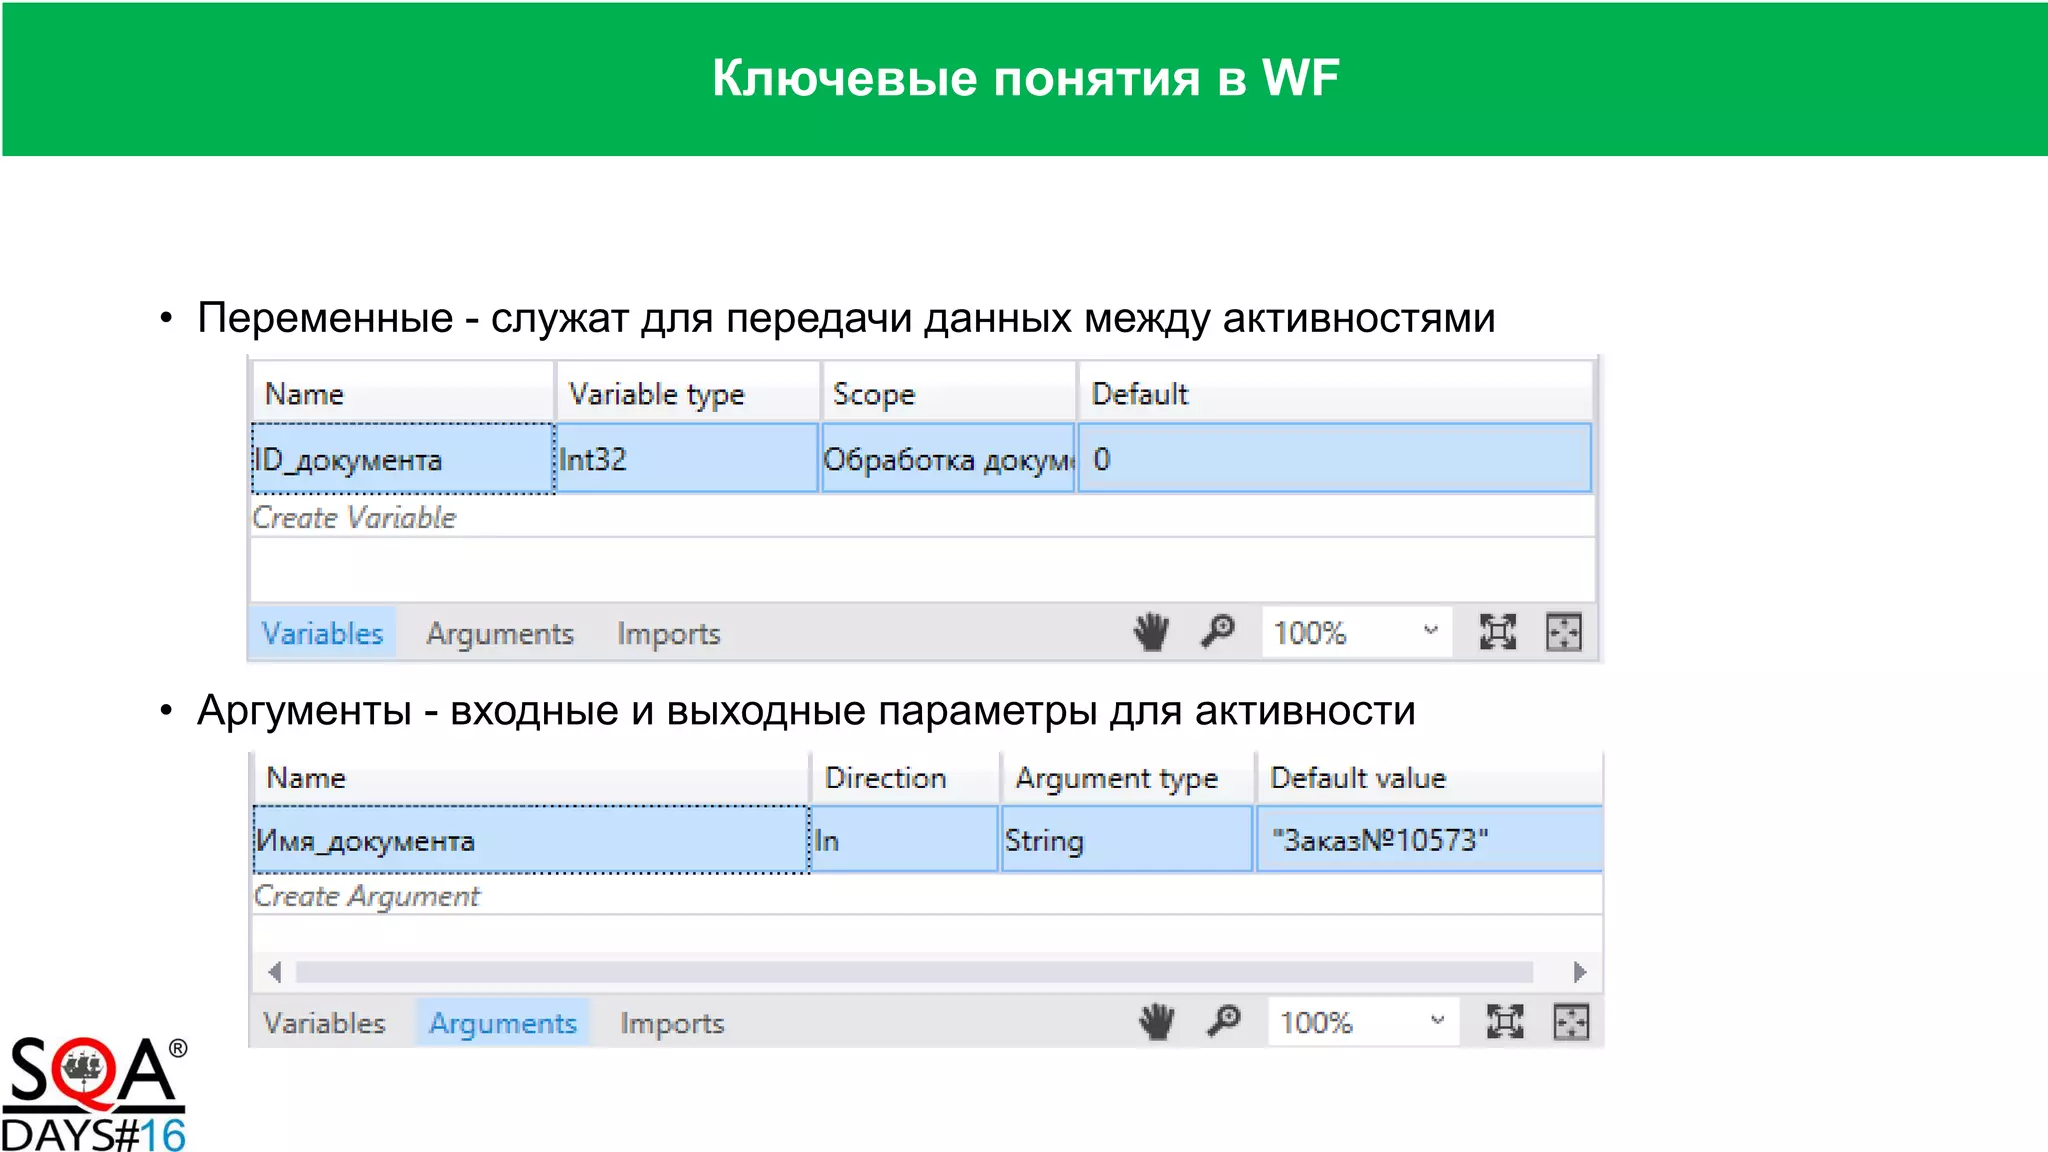
Task: Open the Imports tab in upper panel
Action: point(668,634)
